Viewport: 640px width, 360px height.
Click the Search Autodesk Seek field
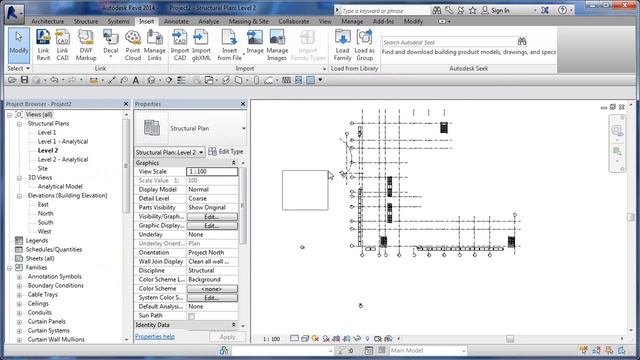coord(449,42)
